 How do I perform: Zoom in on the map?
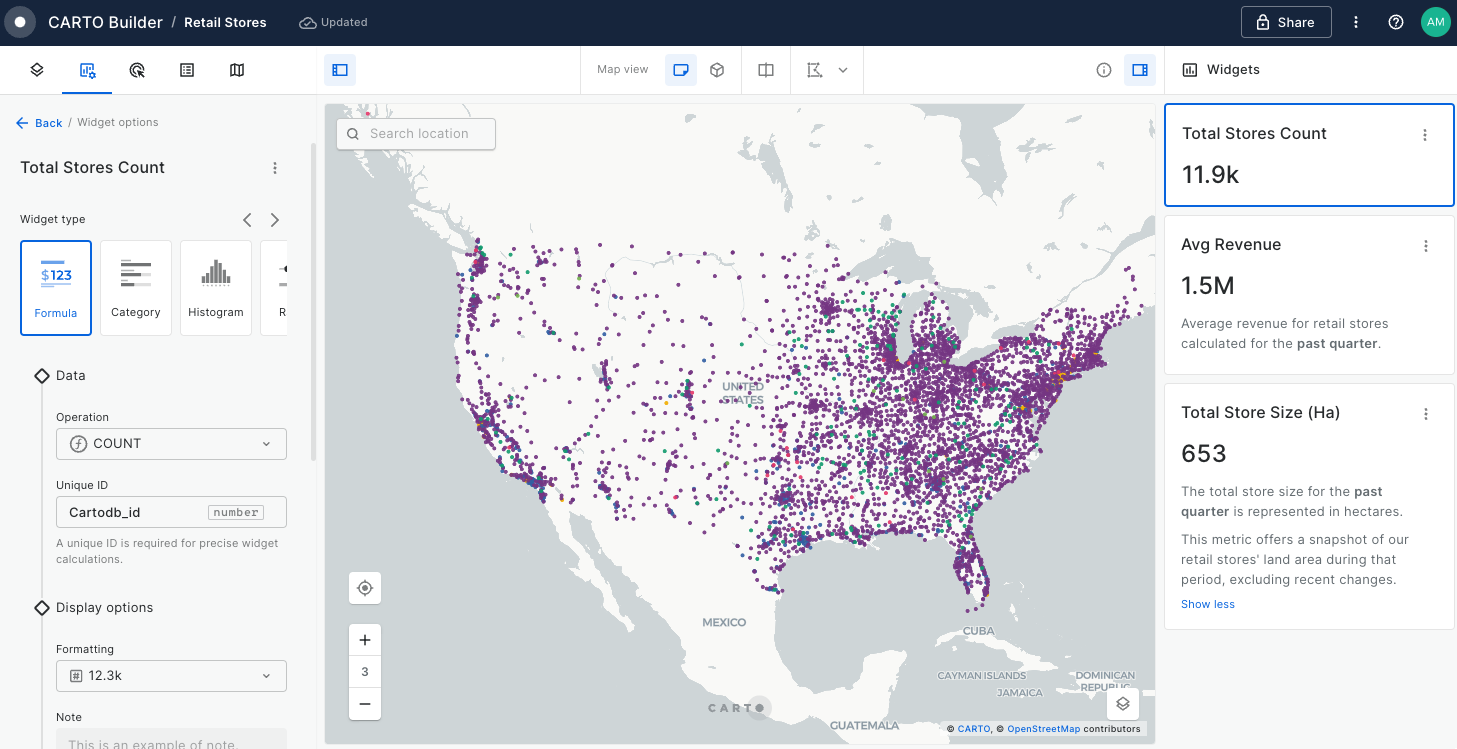(x=365, y=640)
